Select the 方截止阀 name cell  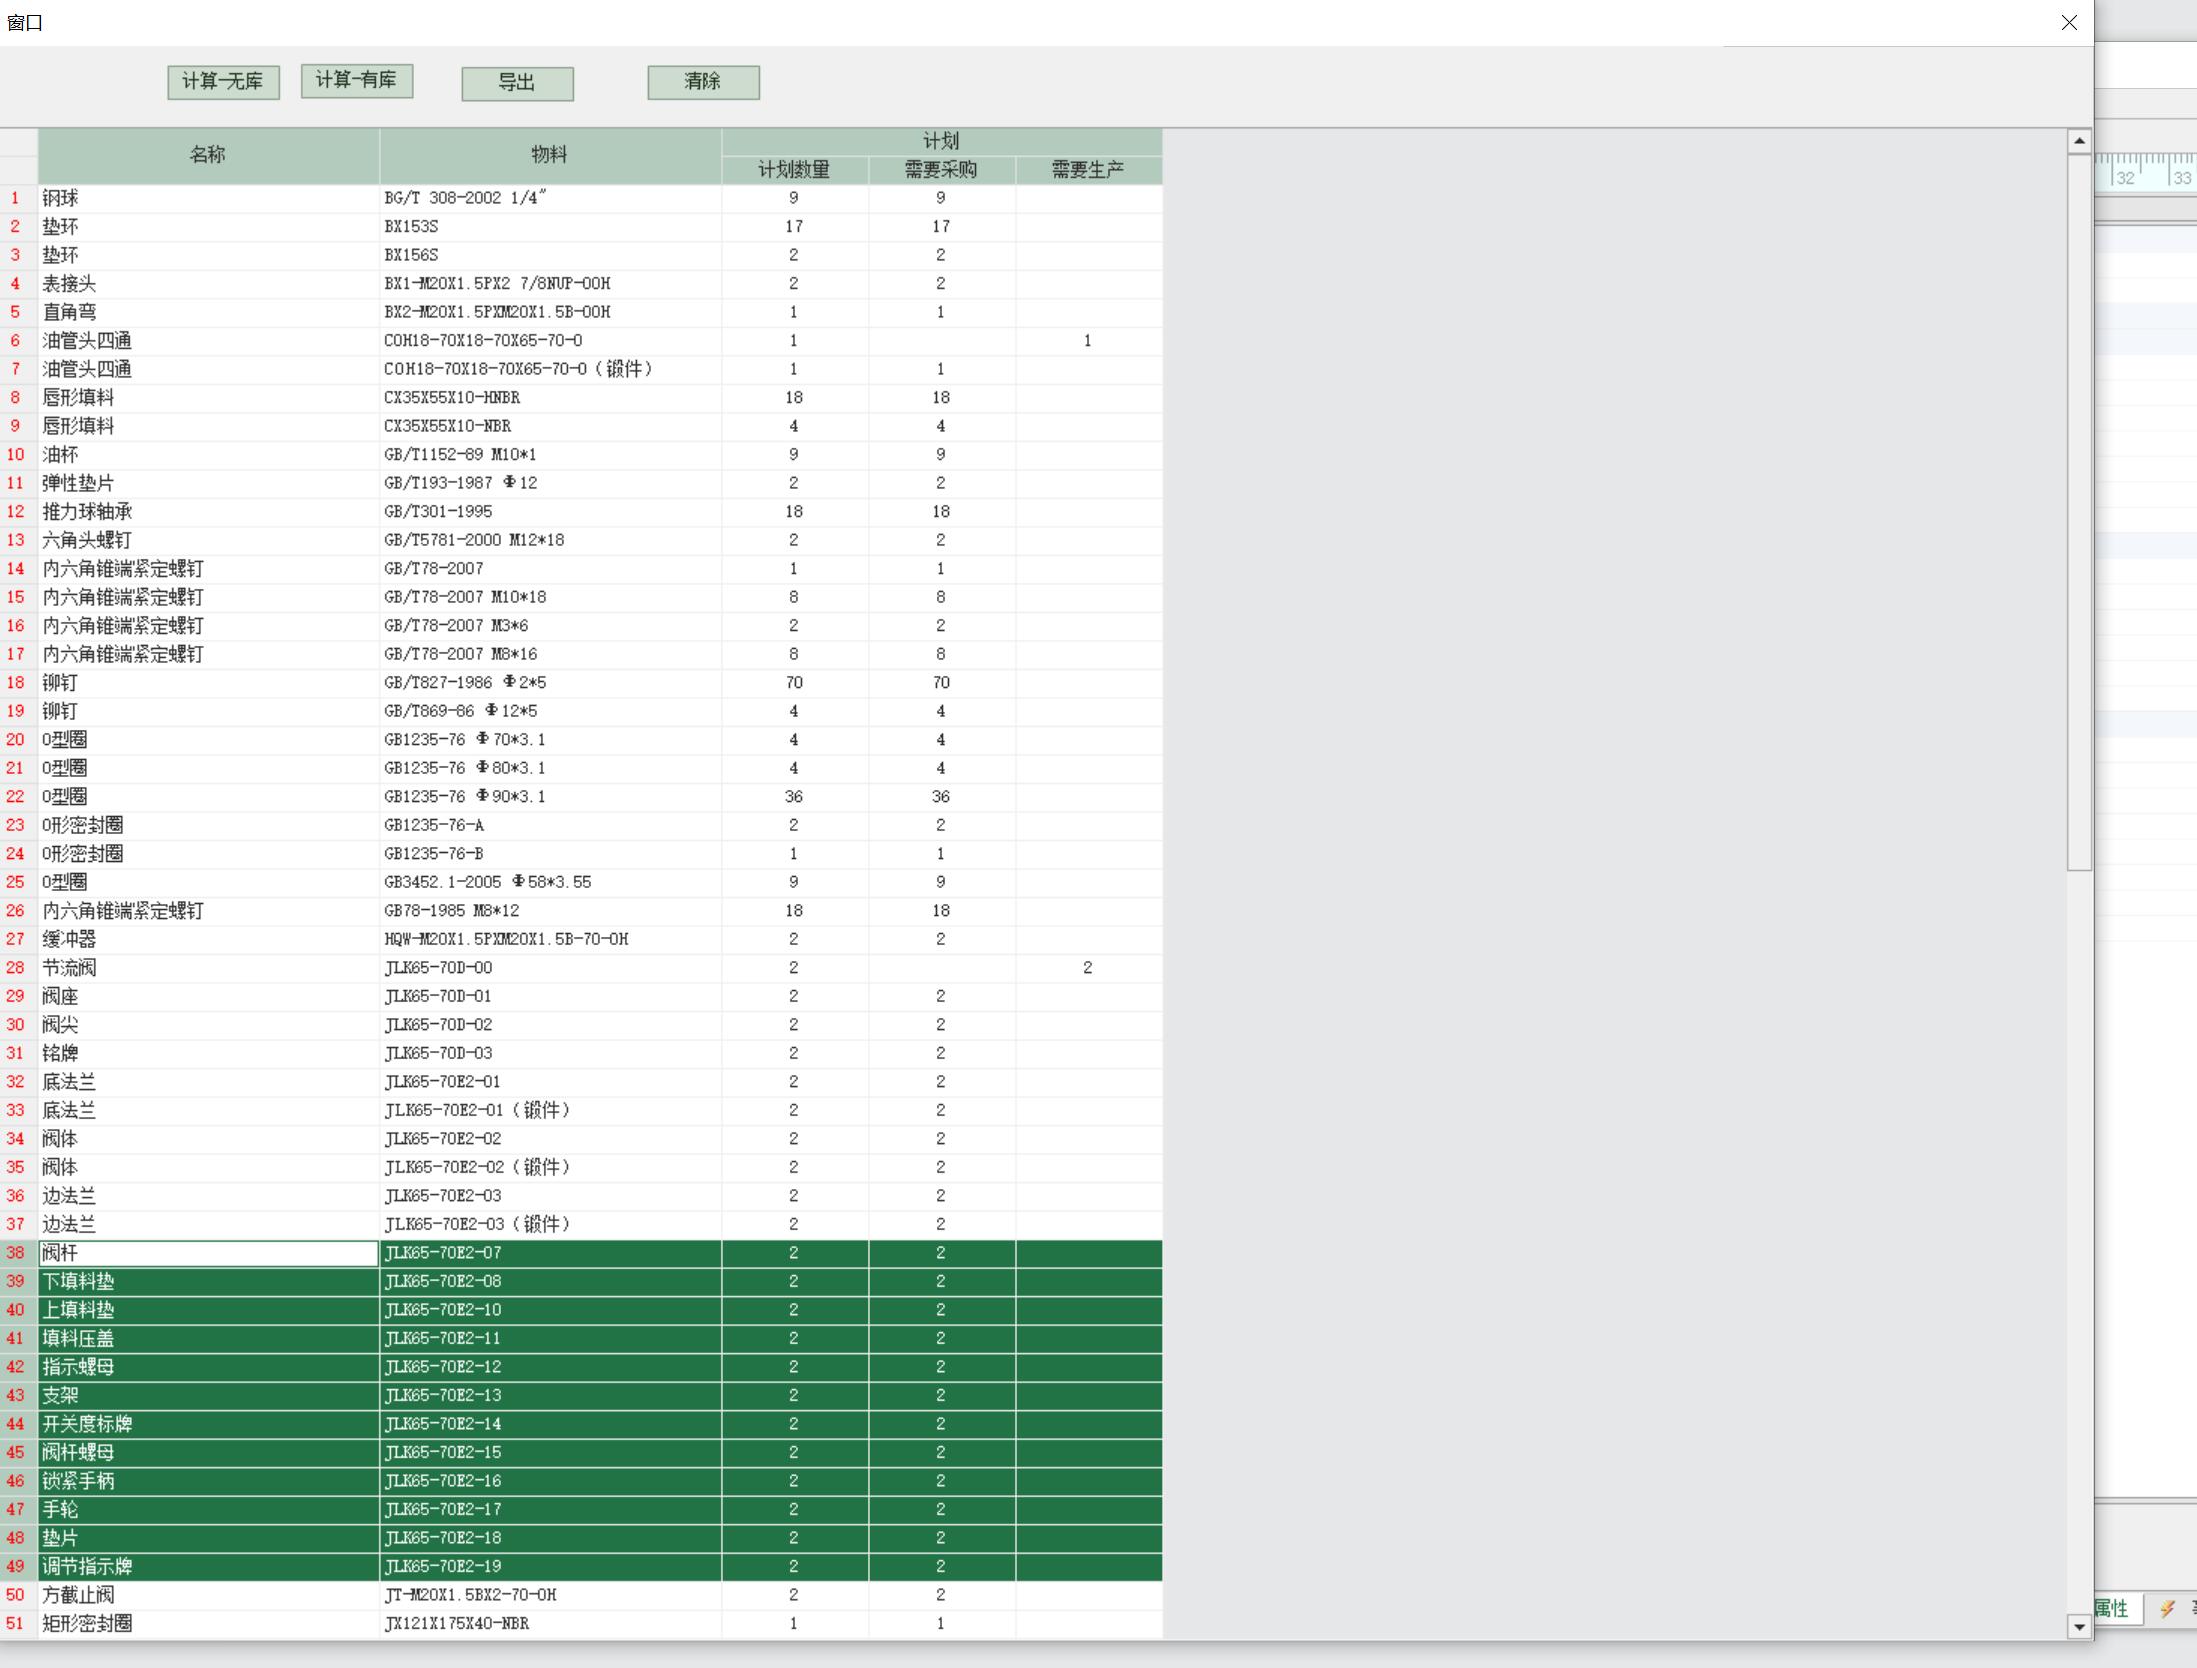(x=208, y=1595)
